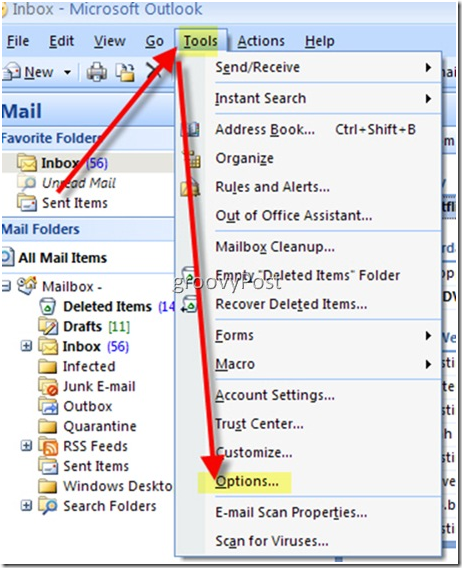Open Sent Items in Favorite Folders

pyautogui.click(x=75, y=203)
